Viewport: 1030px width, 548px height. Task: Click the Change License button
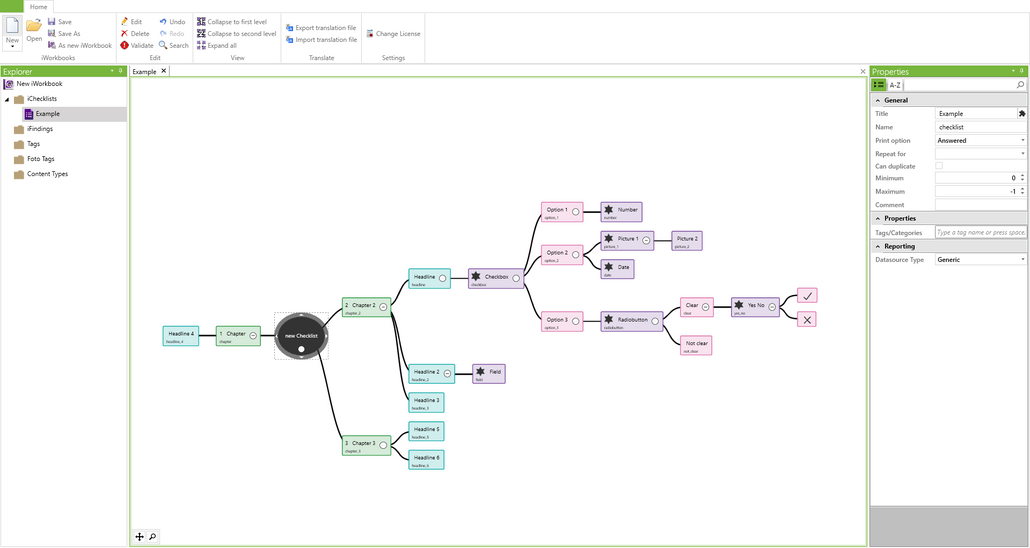(393, 34)
